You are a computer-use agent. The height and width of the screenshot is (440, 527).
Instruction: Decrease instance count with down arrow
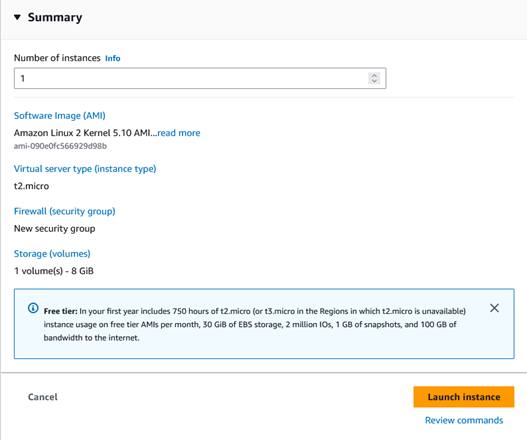(374, 81)
